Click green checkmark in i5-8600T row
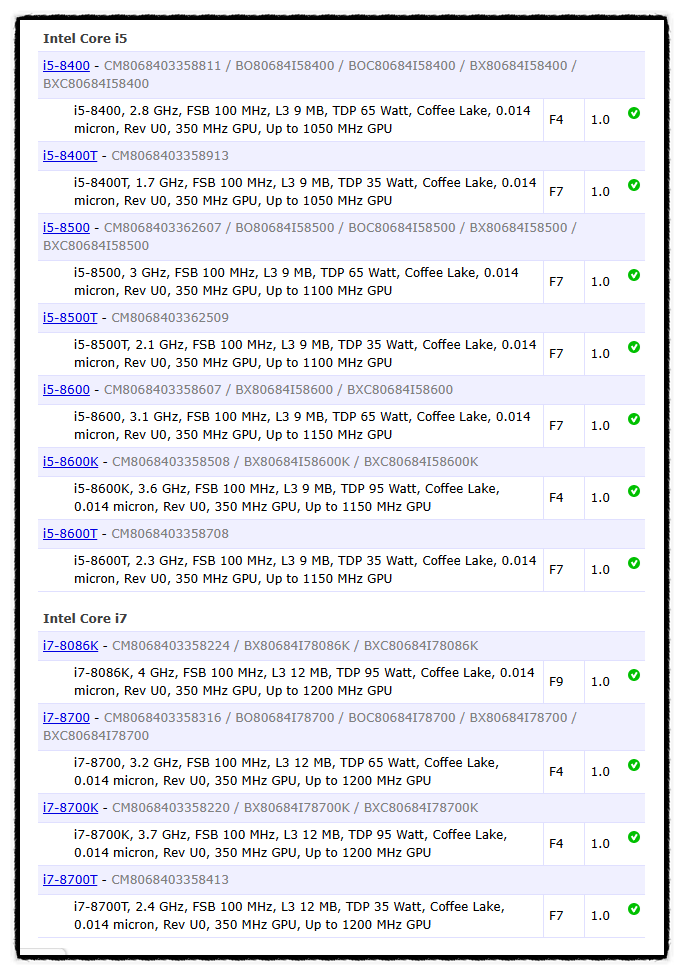 [x=634, y=563]
